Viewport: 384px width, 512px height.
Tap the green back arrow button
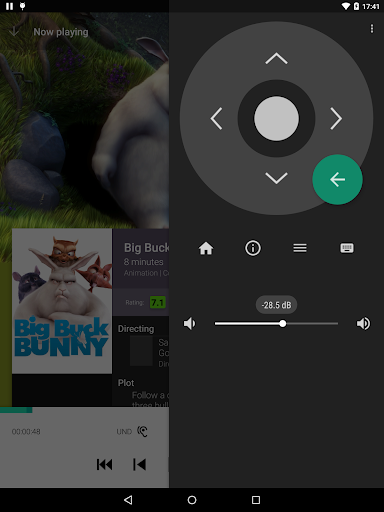point(337,179)
